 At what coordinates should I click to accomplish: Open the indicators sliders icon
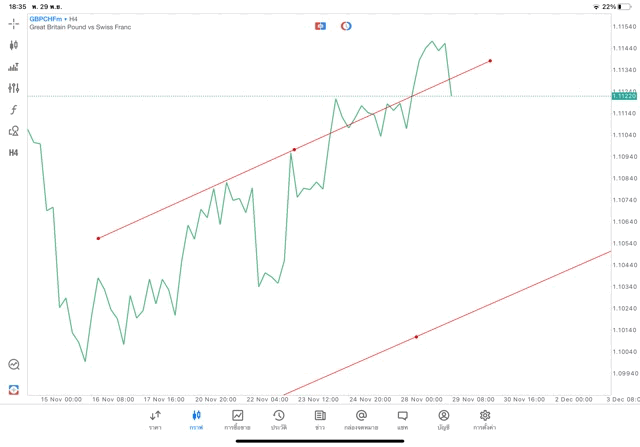14,88
